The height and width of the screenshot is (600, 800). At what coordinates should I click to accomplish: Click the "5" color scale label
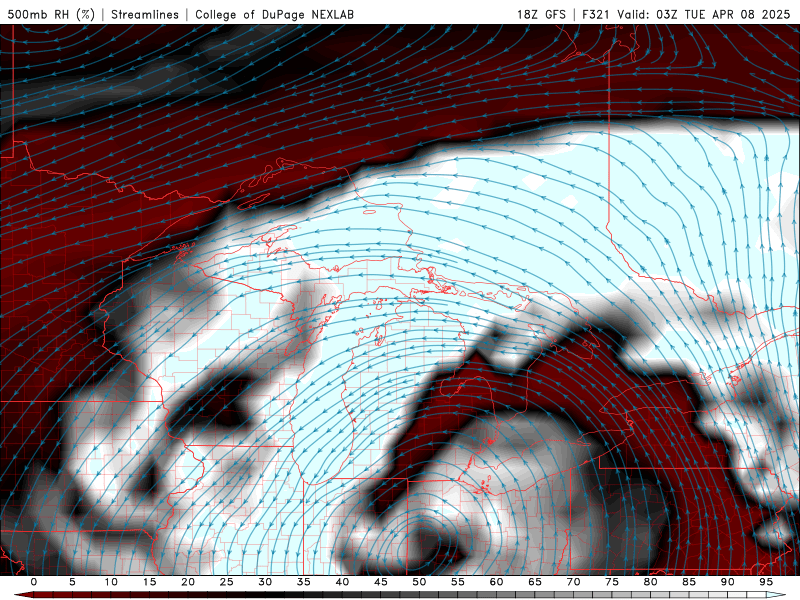[x=72, y=582]
